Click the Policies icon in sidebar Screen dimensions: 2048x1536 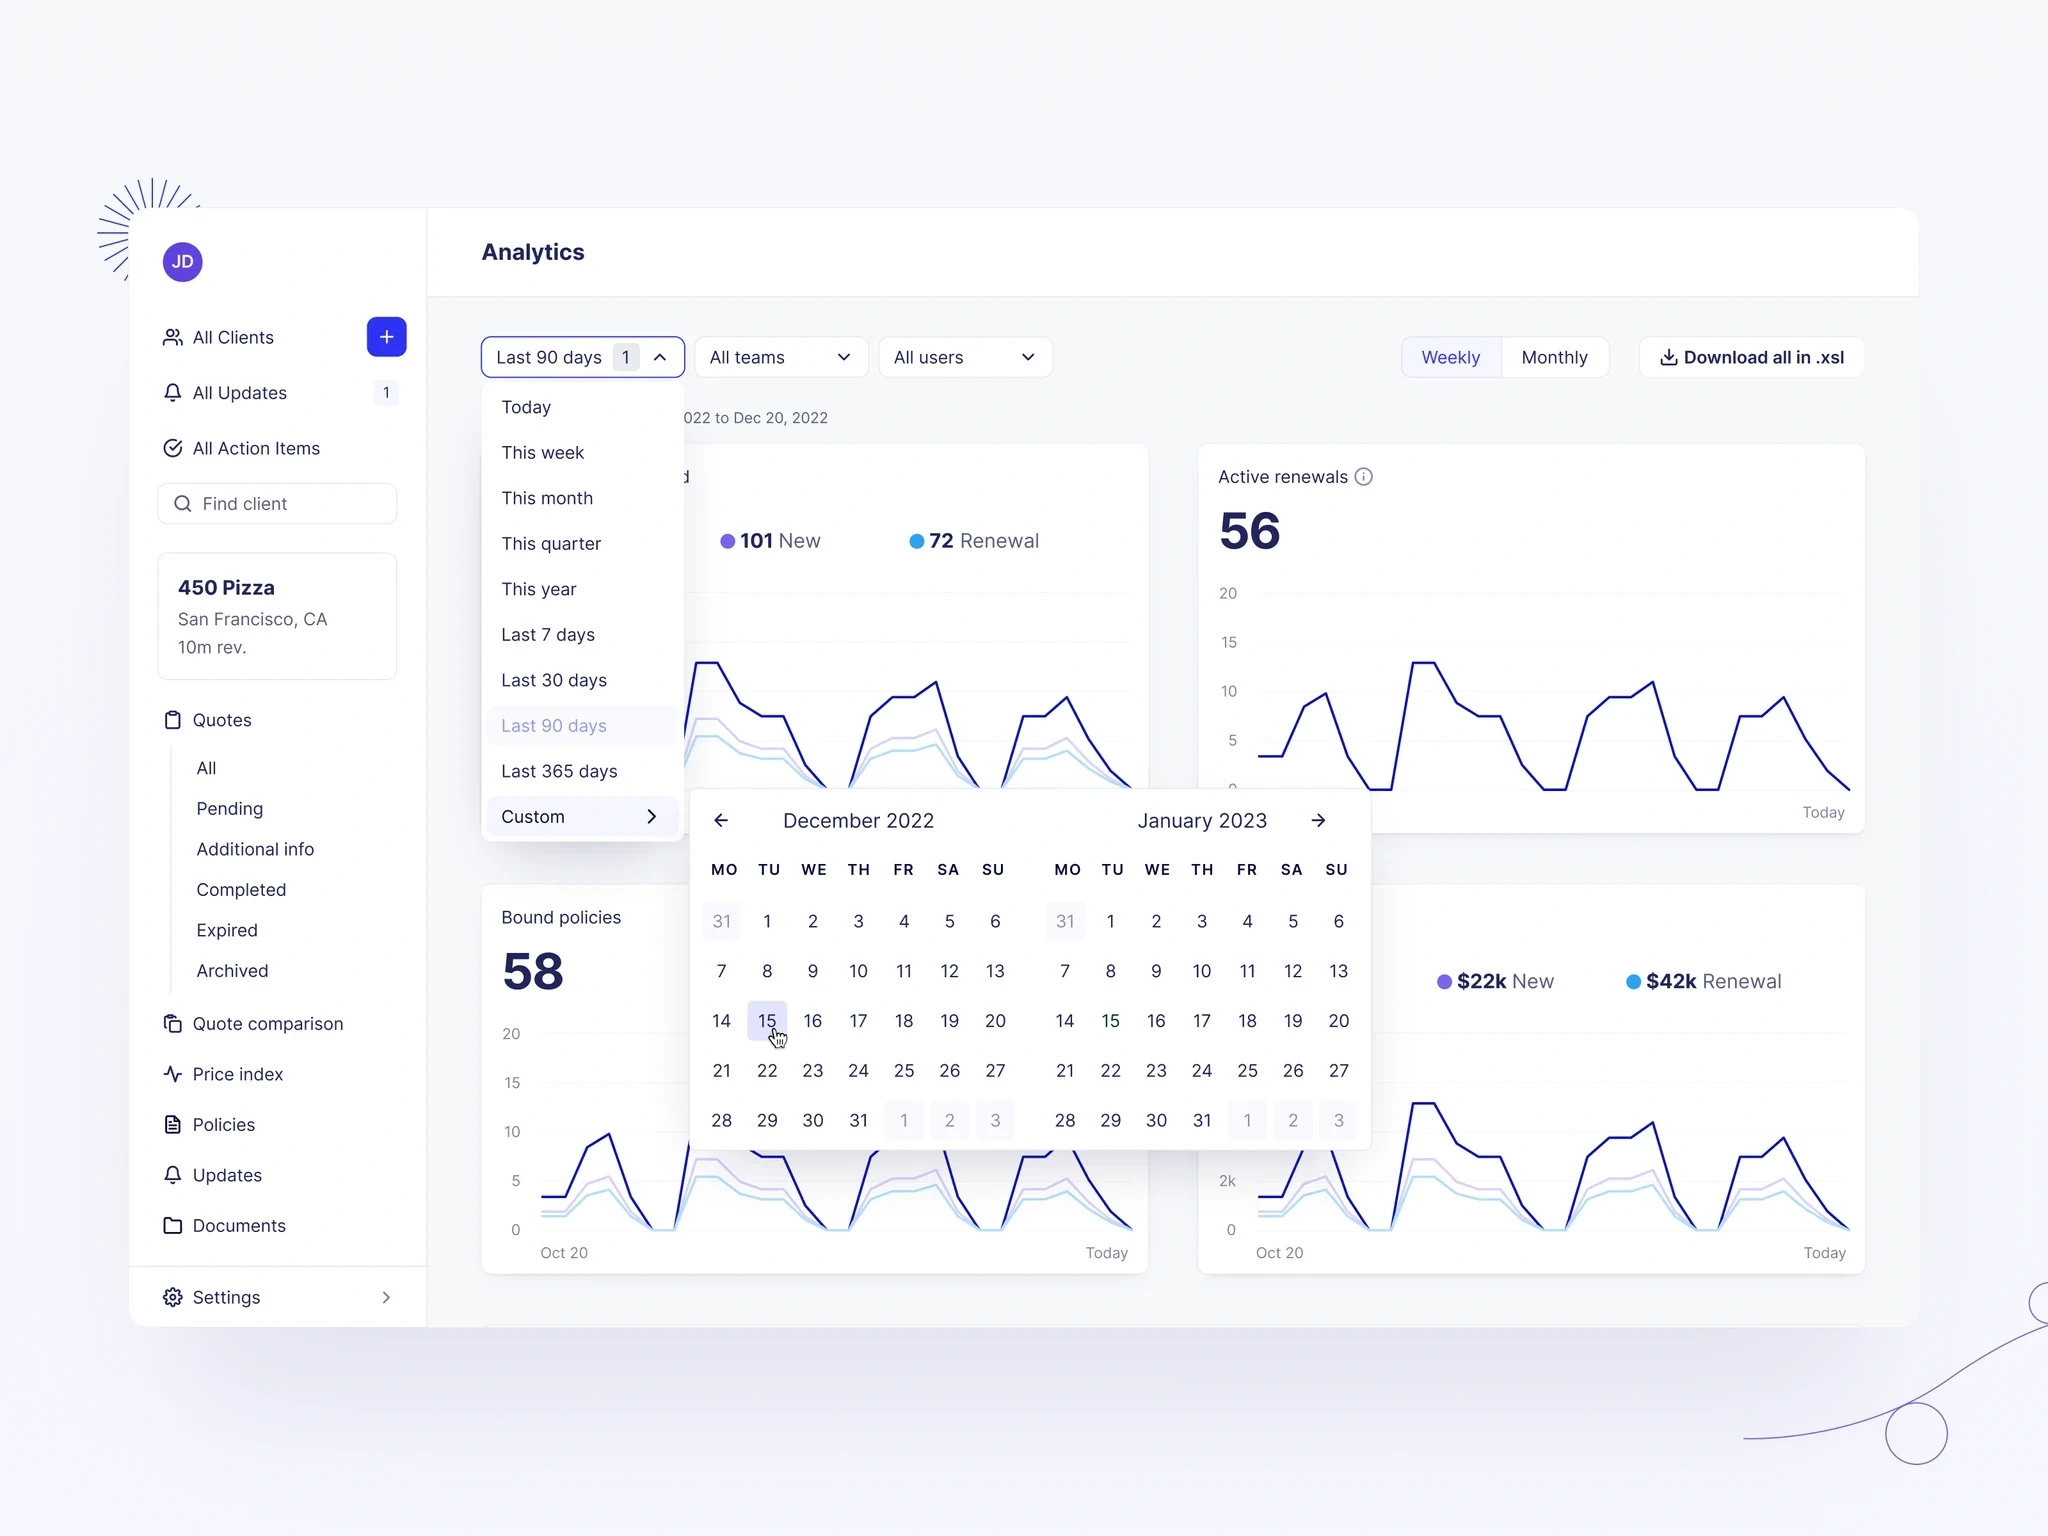click(173, 1123)
